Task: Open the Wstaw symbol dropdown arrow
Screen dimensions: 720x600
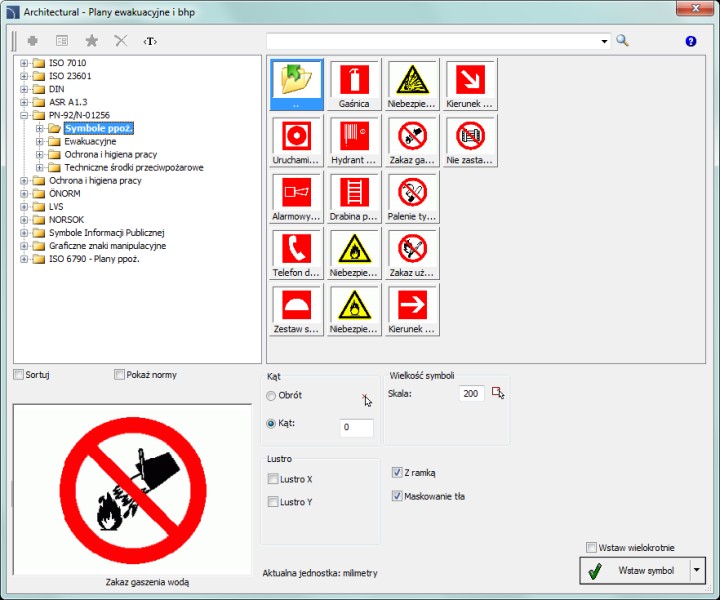Action: pos(698,571)
